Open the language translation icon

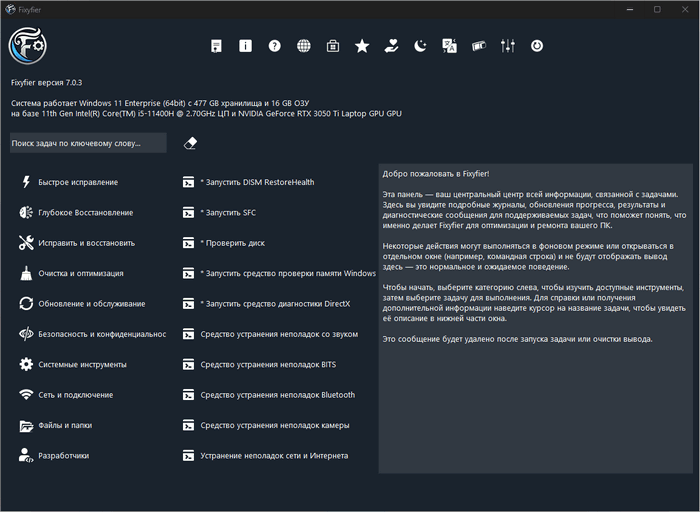click(450, 46)
